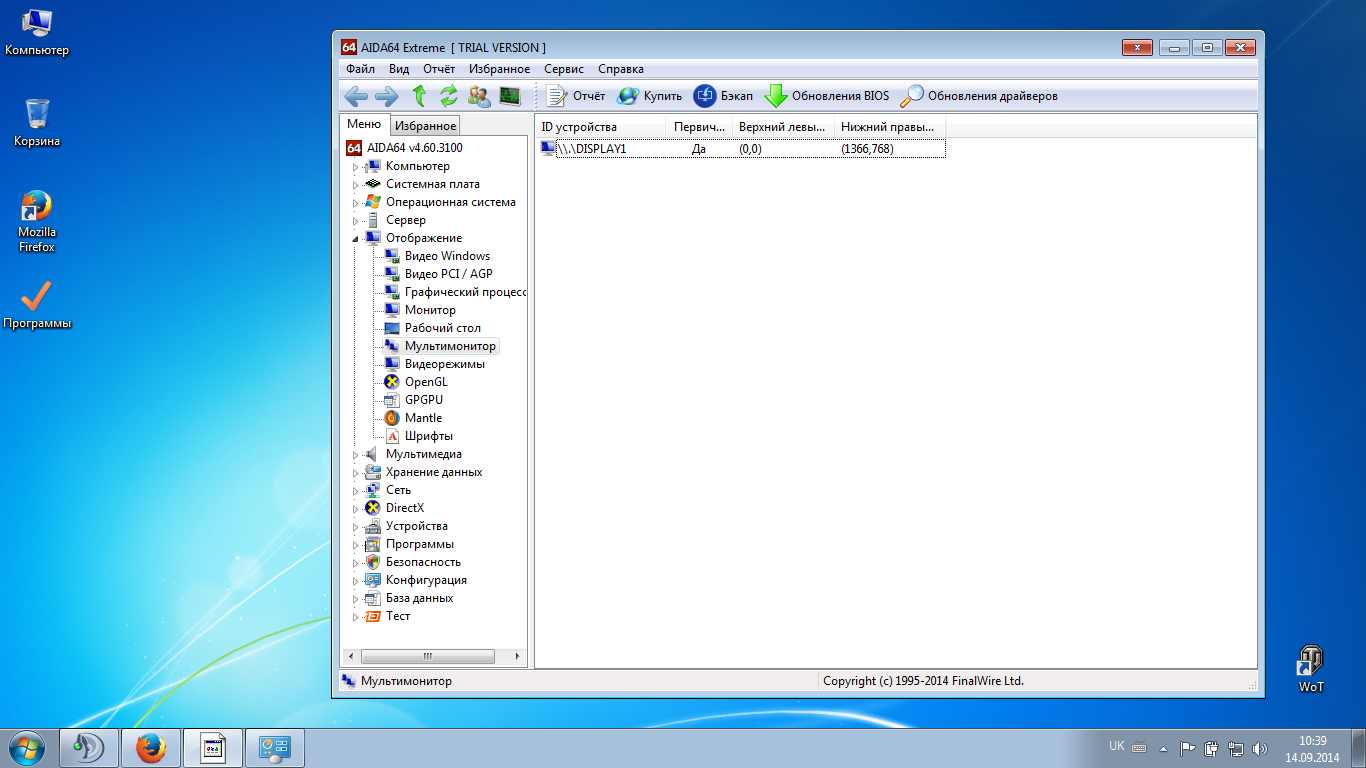Image resolution: width=1366 pixels, height=768 pixels.
Task: Open Обновления драйверов from toolbar
Action: pos(979,96)
